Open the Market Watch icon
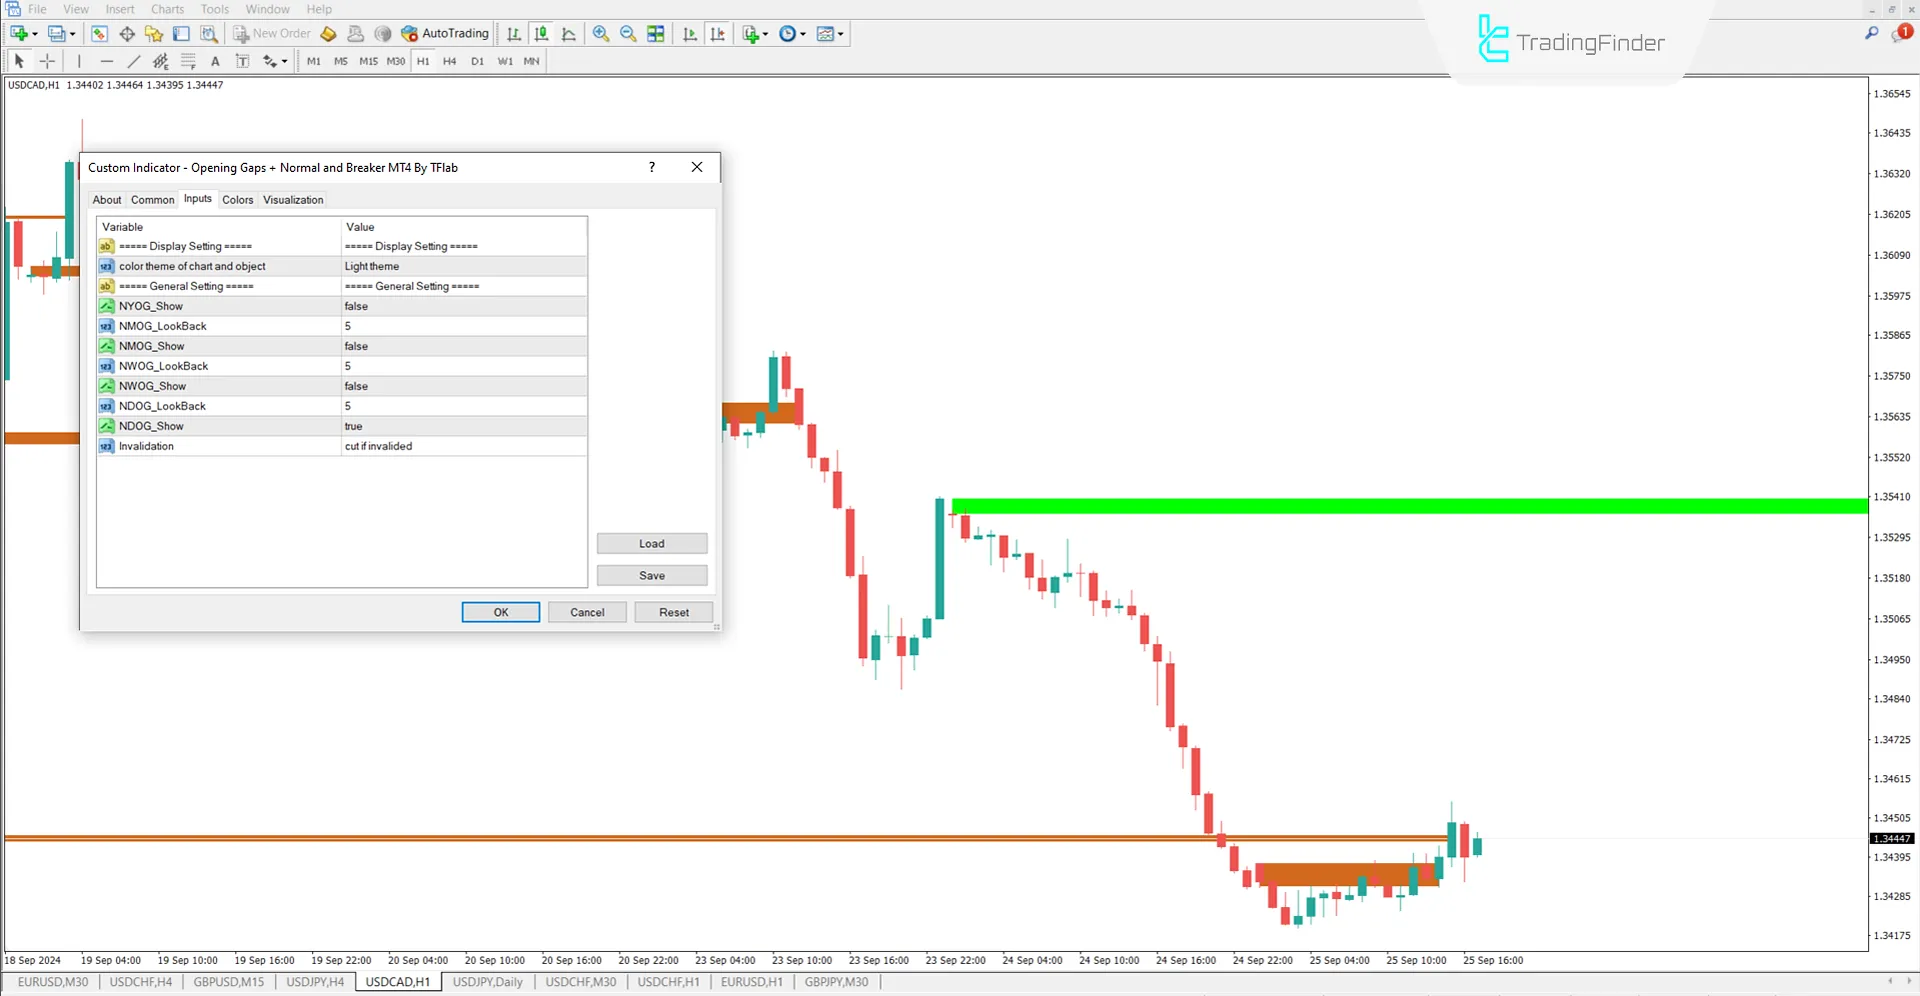Viewport: 1920px width, 996px height. 99,34
